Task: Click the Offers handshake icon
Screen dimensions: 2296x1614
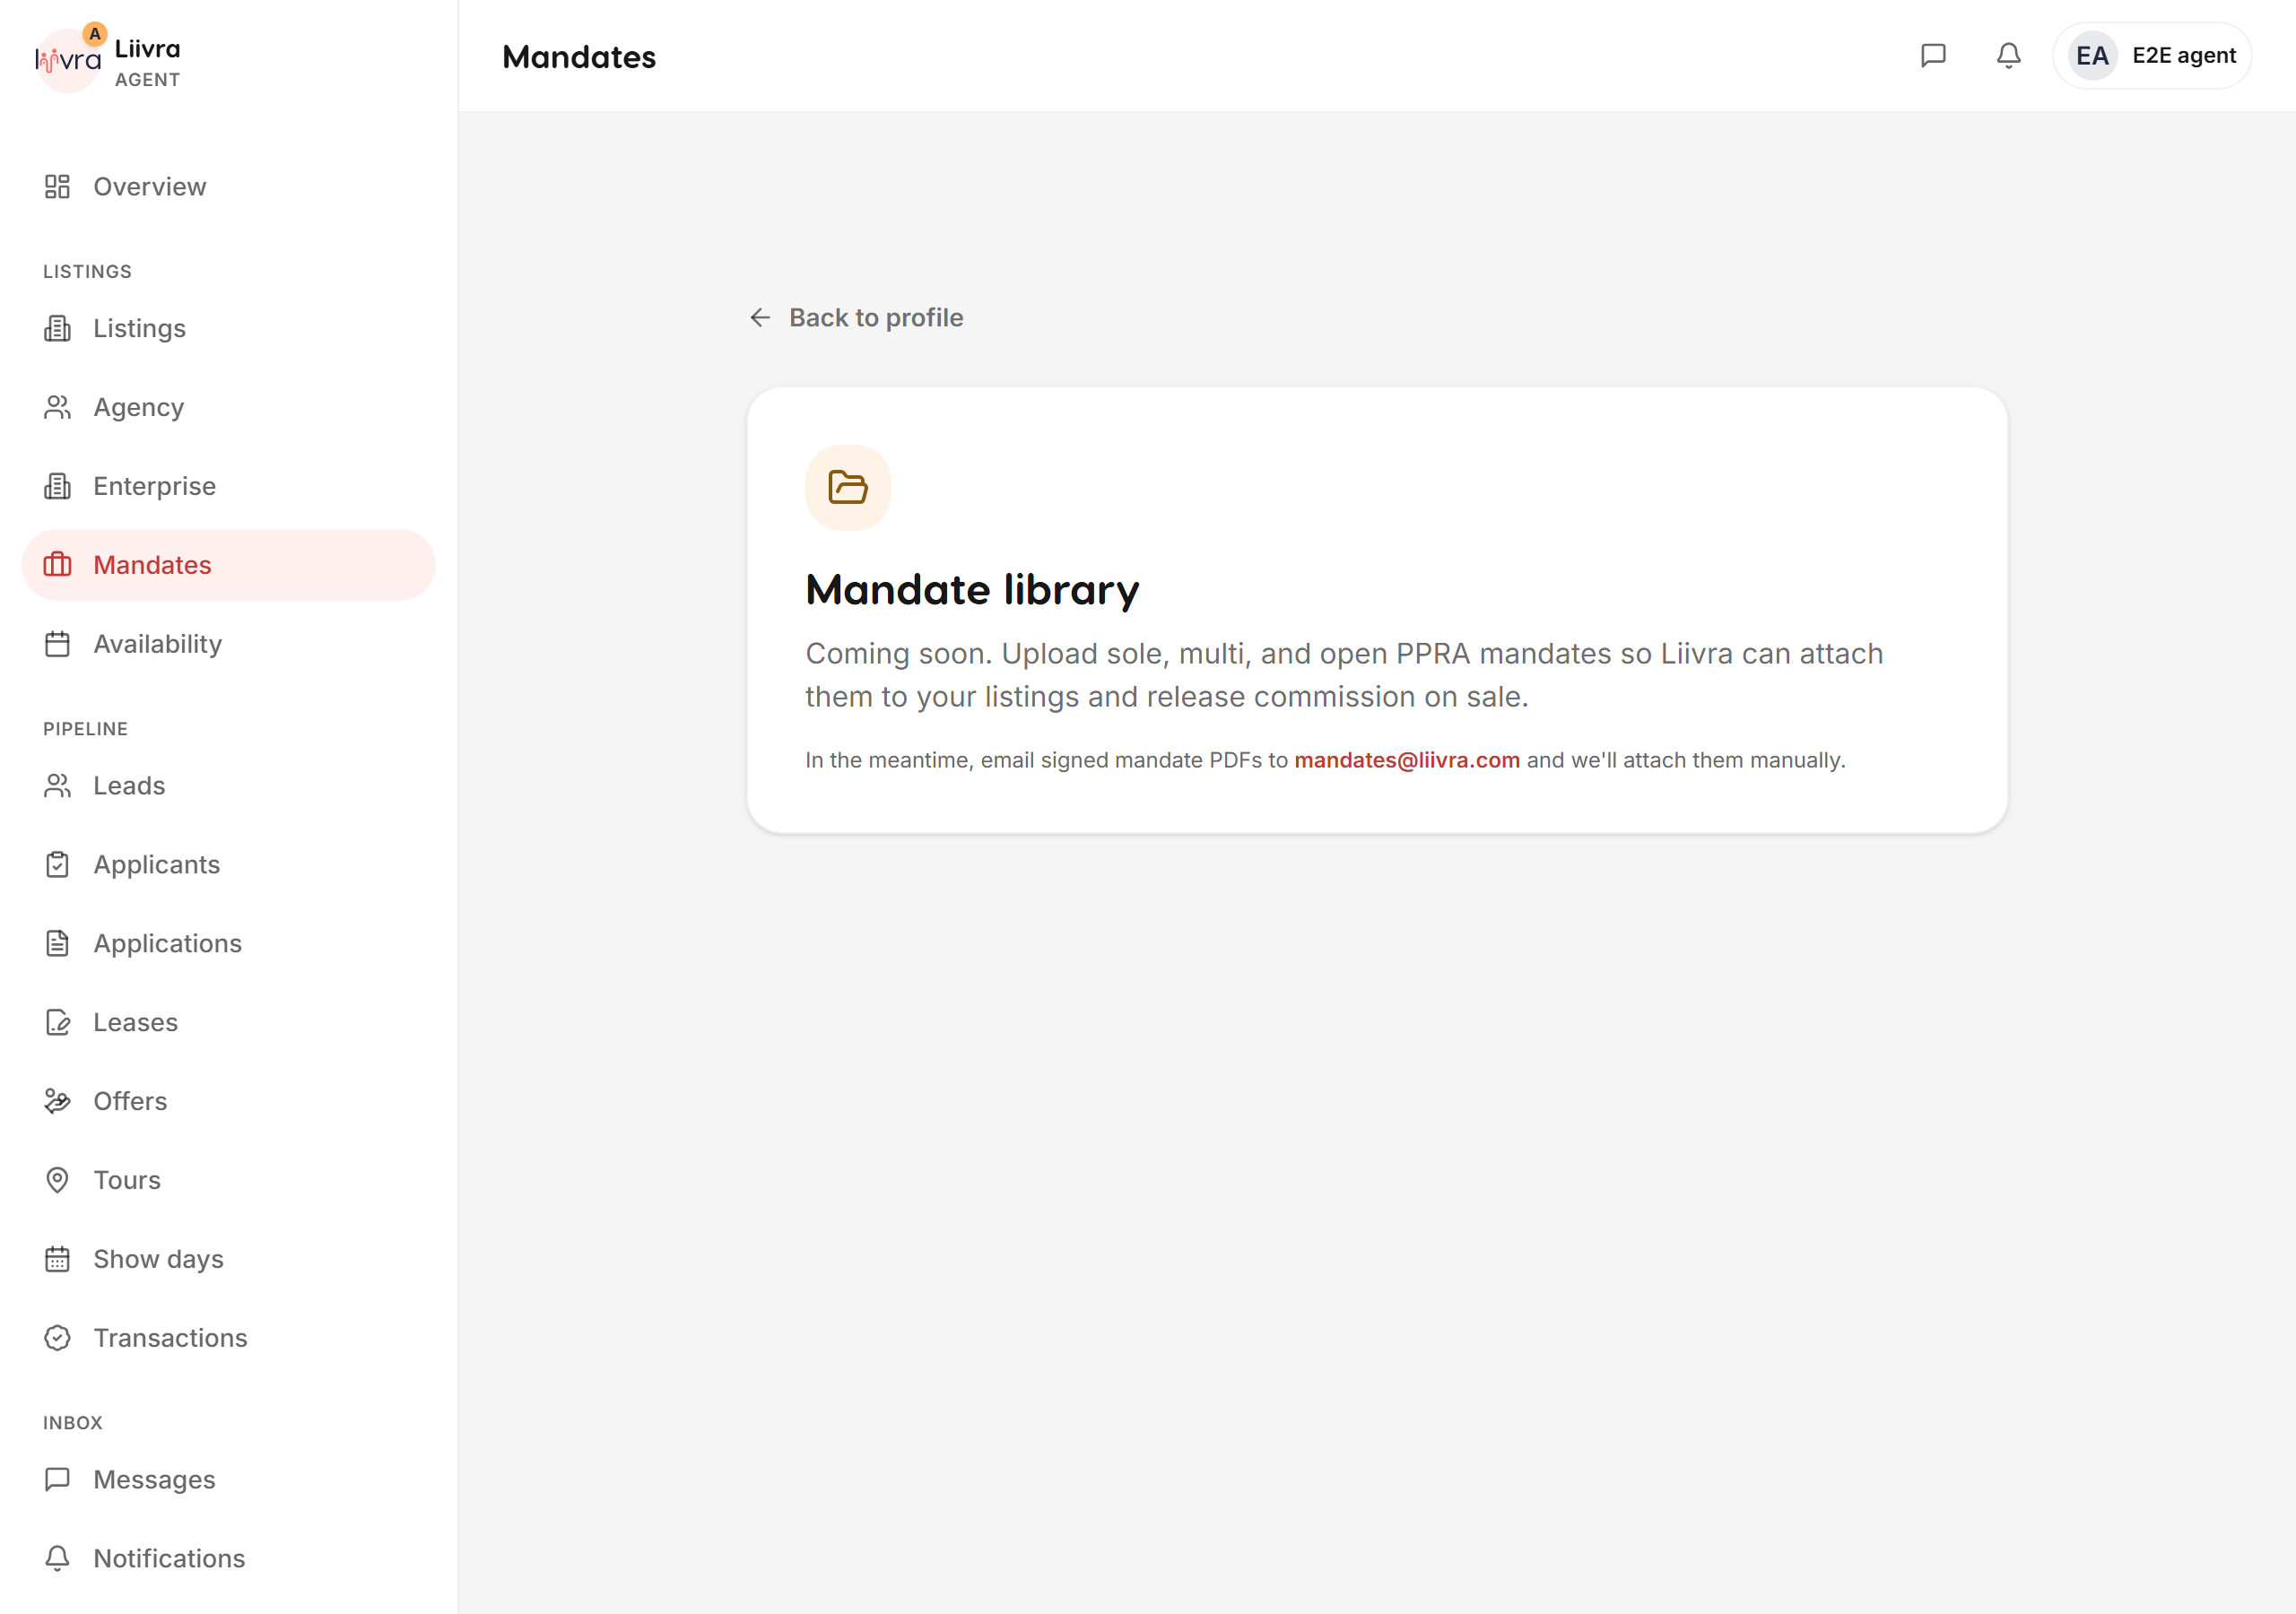Action: pyautogui.click(x=57, y=1101)
